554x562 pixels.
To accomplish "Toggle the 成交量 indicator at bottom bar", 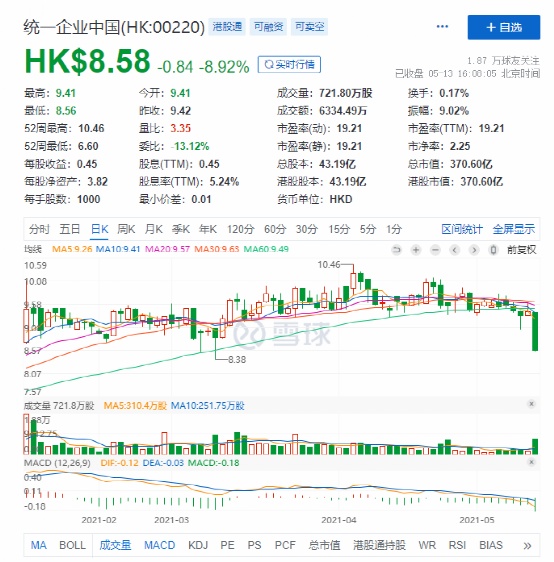I will click(115, 545).
